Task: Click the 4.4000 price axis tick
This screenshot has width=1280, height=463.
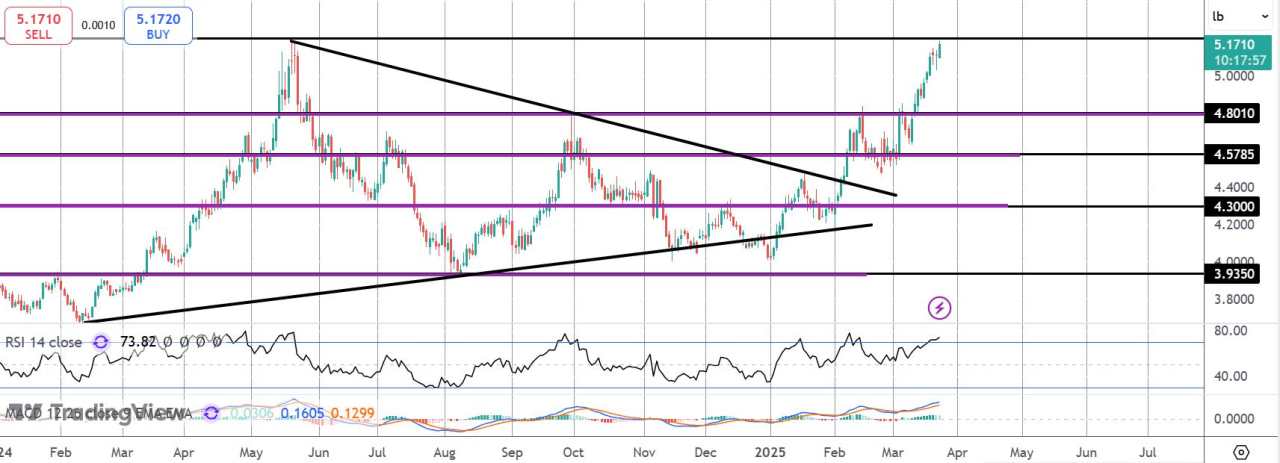Action: coord(1232,187)
